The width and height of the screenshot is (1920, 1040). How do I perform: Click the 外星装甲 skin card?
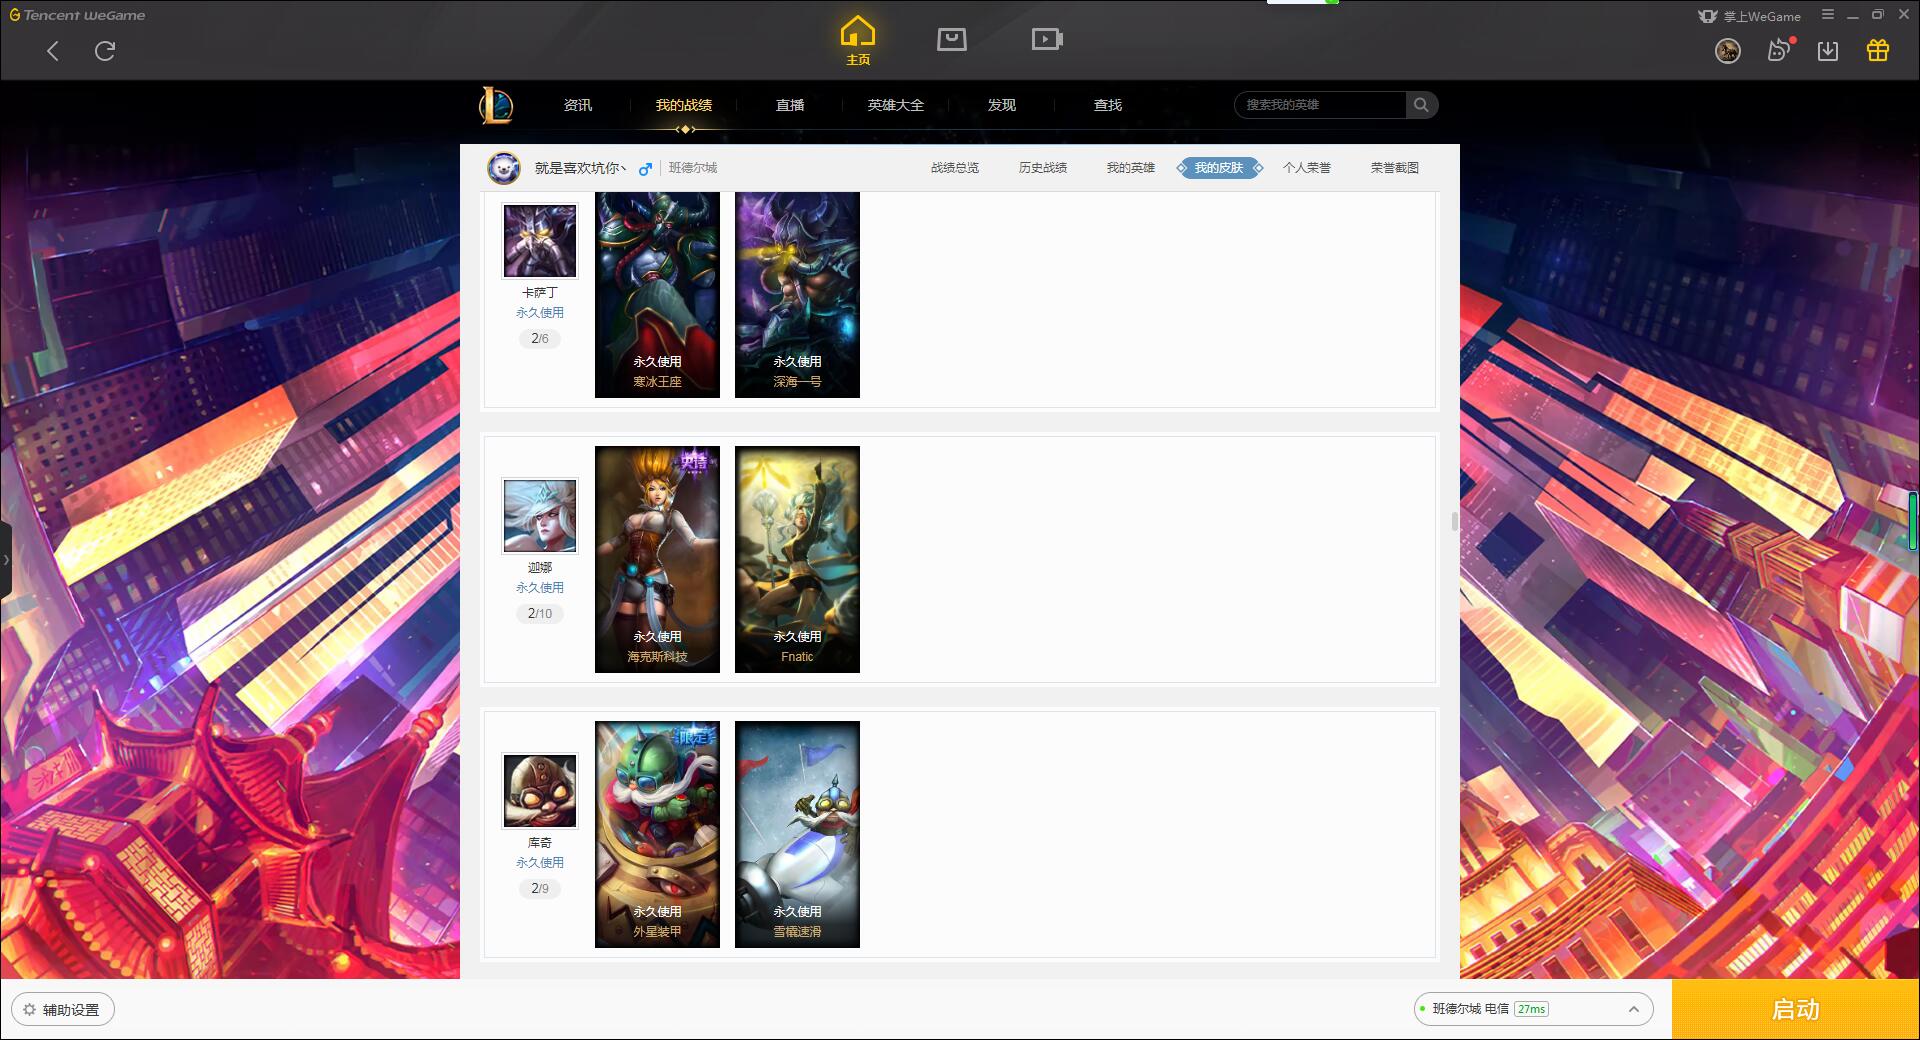pyautogui.click(x=657, y=834)
